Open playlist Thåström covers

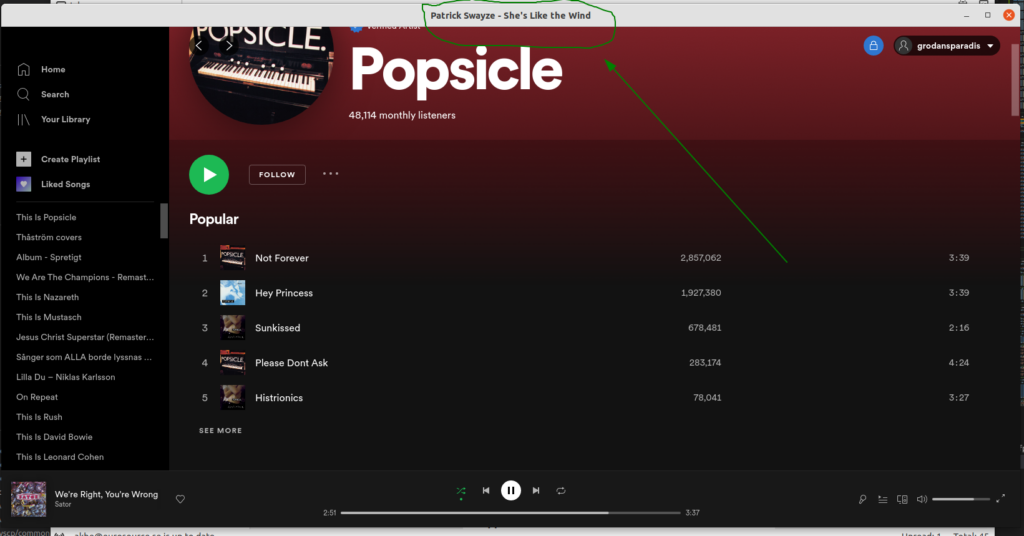point(49,237)
